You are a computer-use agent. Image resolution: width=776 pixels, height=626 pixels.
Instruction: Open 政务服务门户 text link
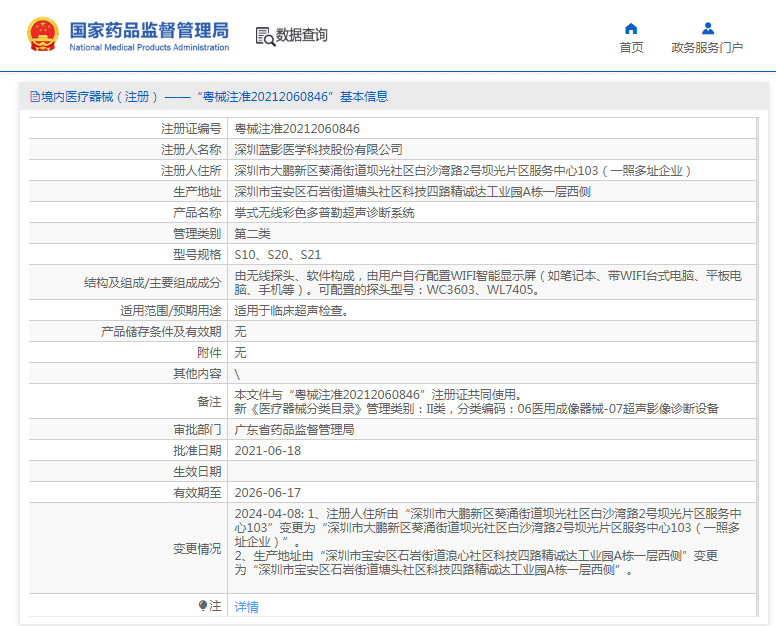[x=707, y=48]
